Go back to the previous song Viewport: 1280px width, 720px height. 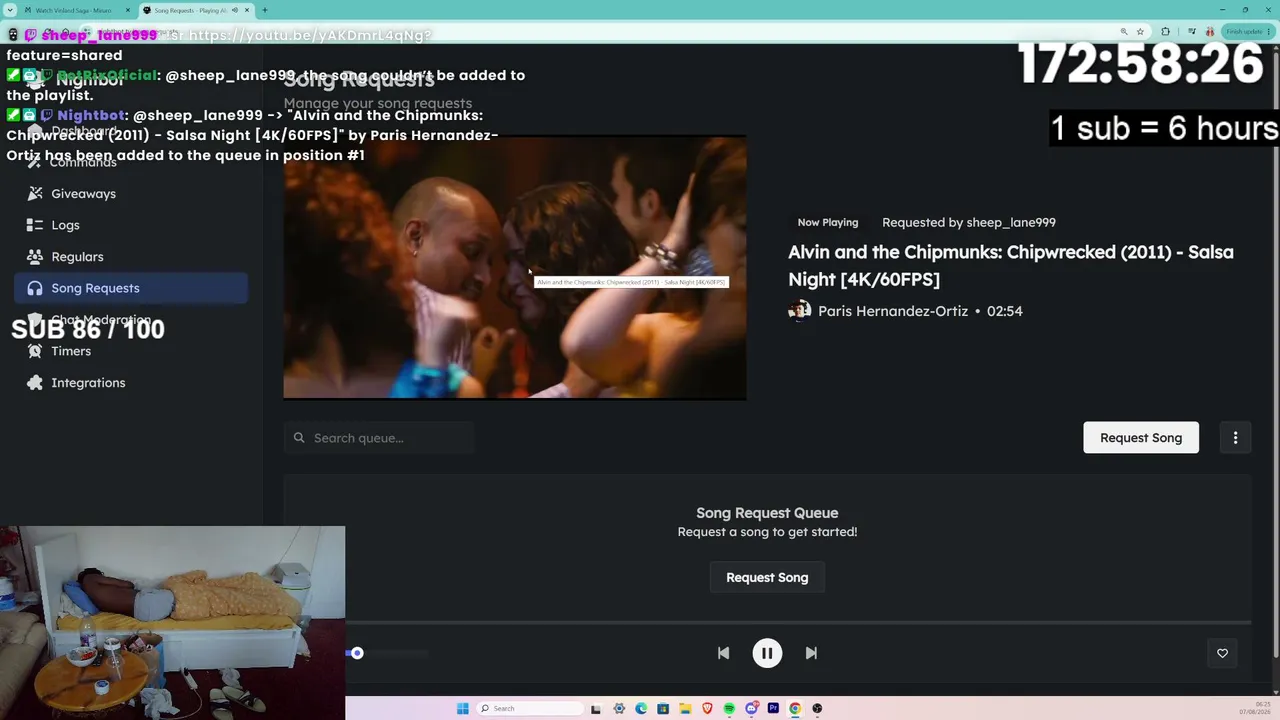pos(723,653)
